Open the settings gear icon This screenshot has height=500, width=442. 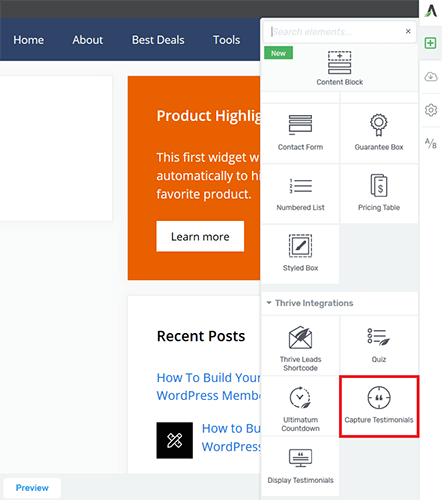click(431, 110)
